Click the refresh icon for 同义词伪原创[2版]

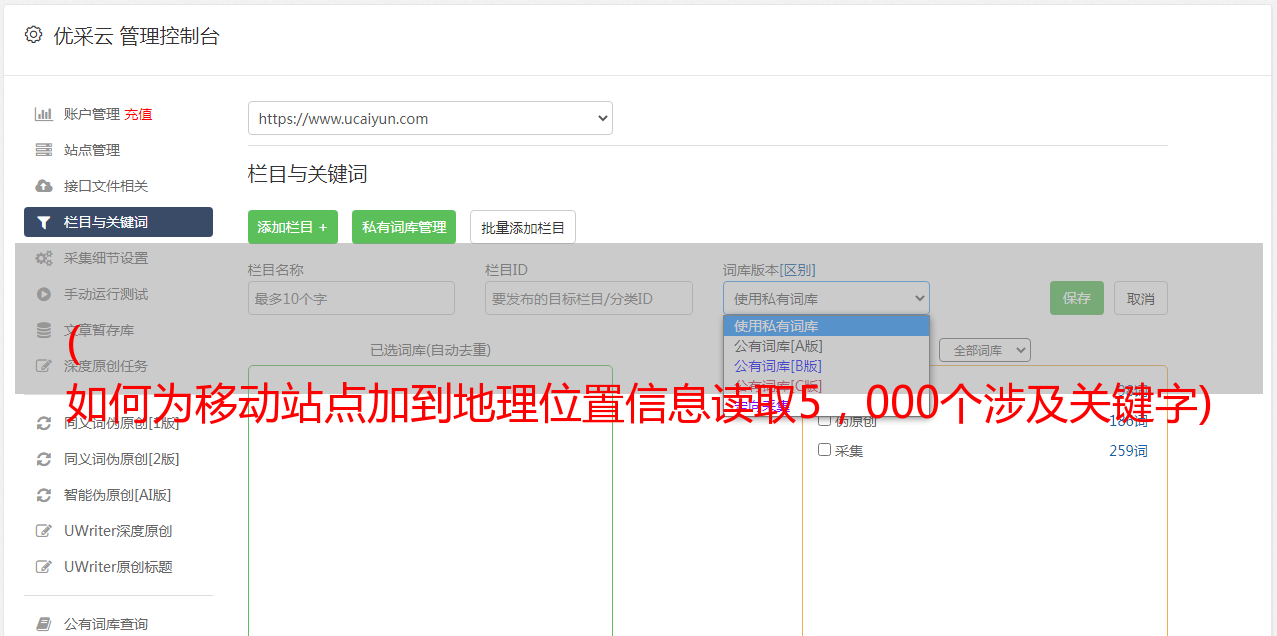(44, 459)
